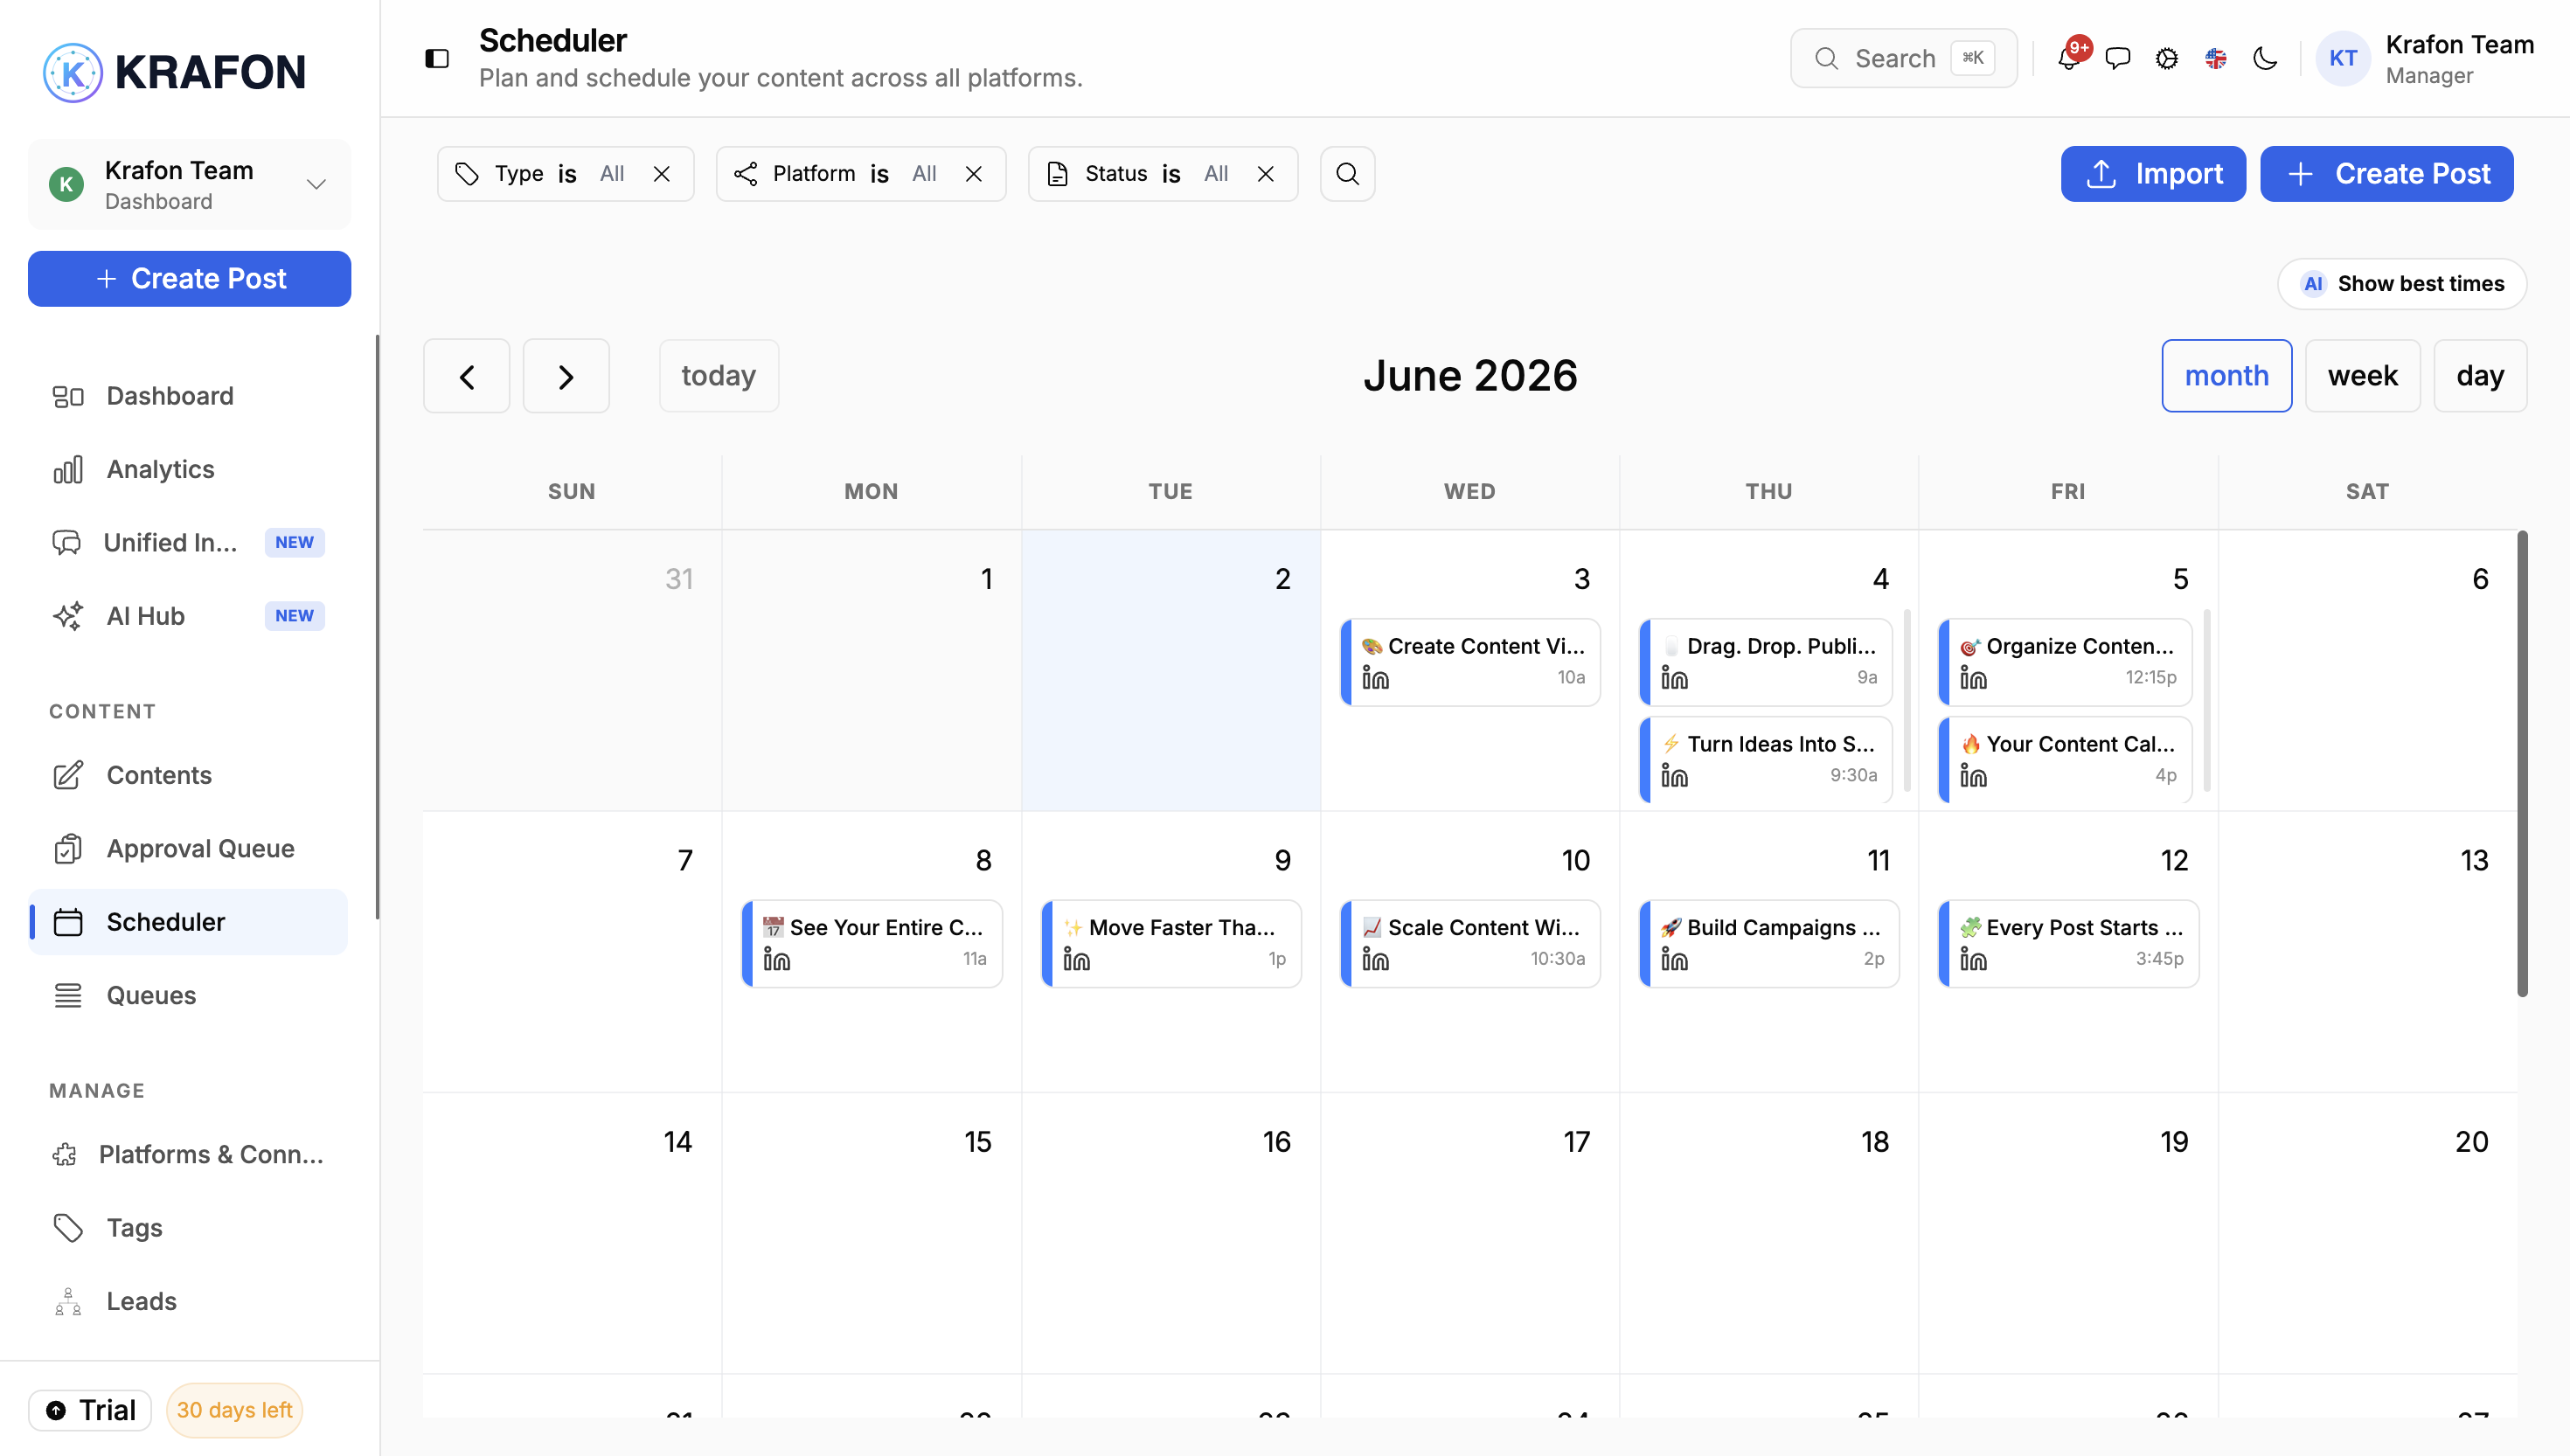Open Queues in sidebar
2570x1456 pixels.
click(189, 995)
